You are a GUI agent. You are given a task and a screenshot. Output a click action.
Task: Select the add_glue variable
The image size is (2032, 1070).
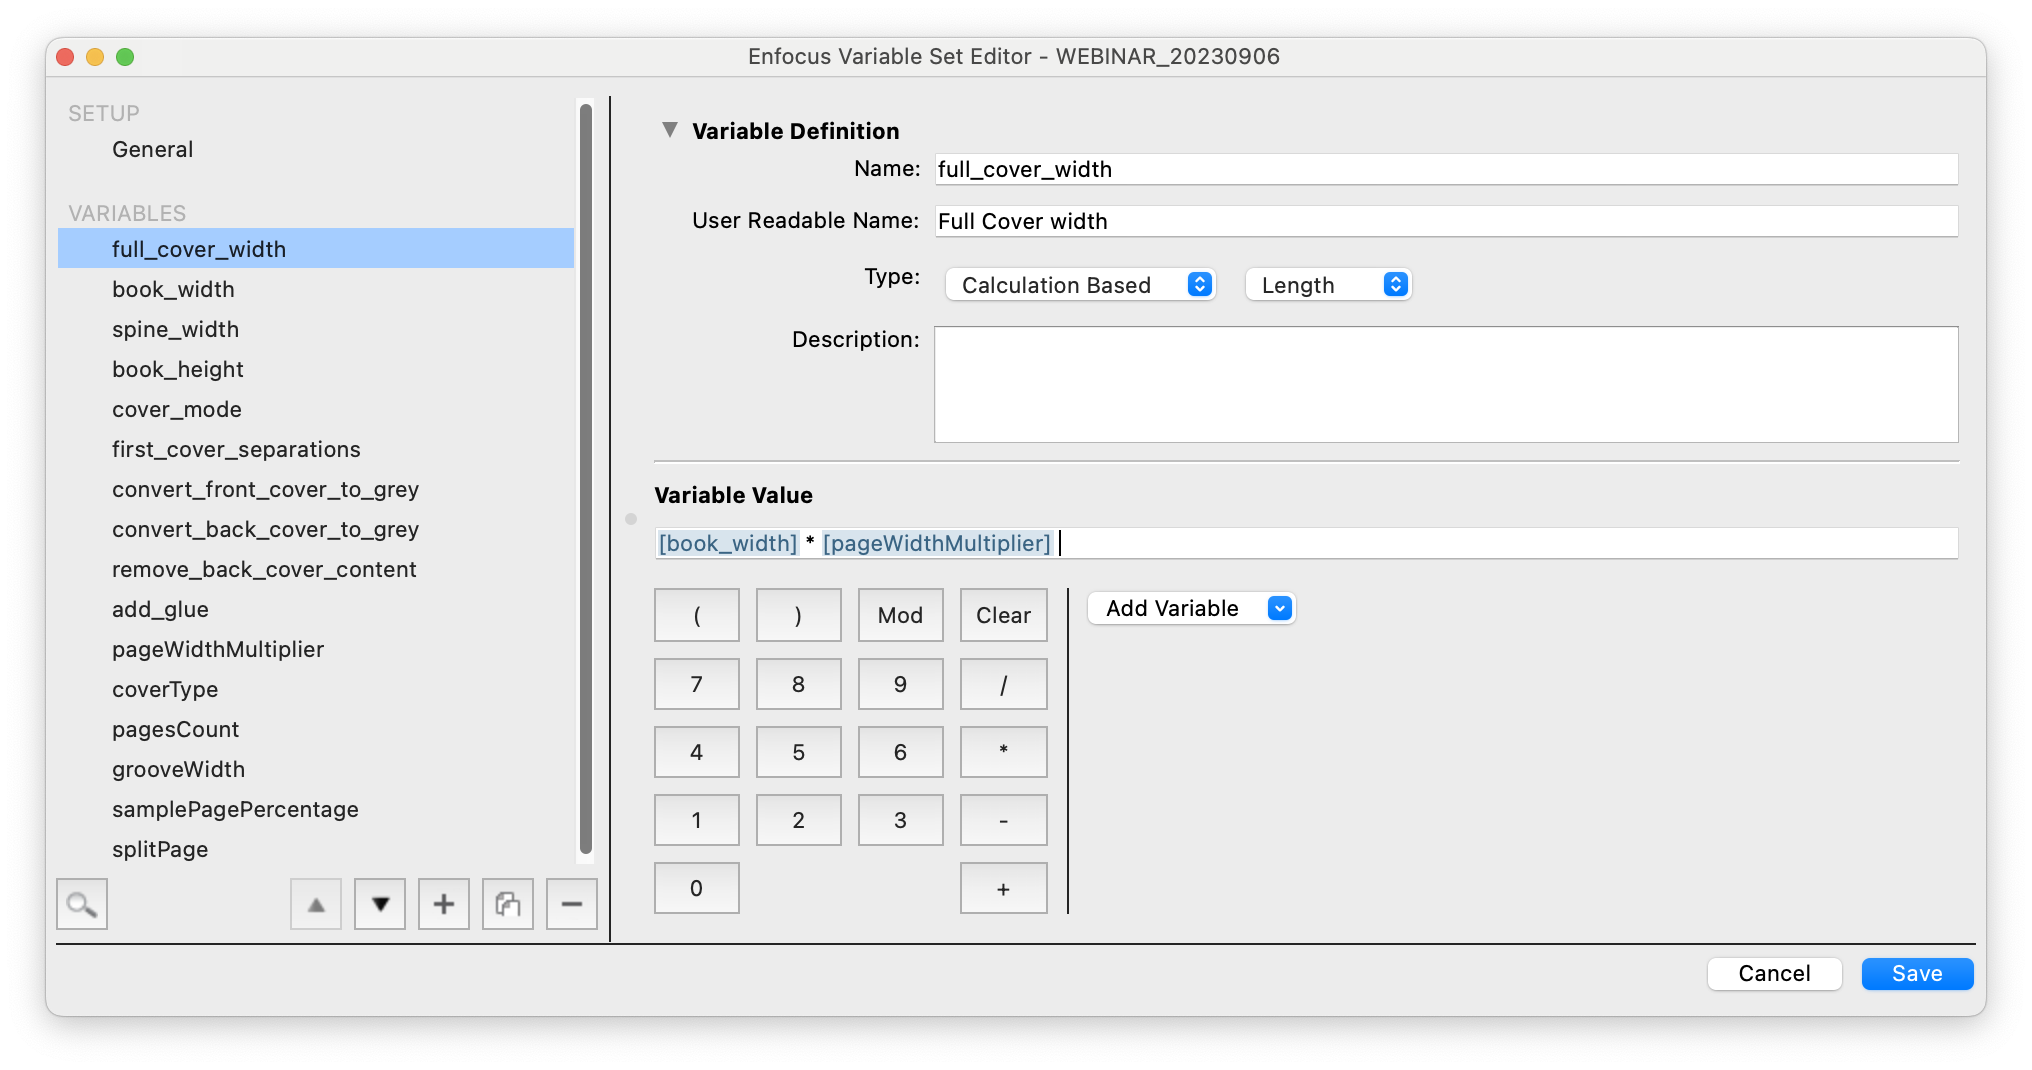(316, 609)
